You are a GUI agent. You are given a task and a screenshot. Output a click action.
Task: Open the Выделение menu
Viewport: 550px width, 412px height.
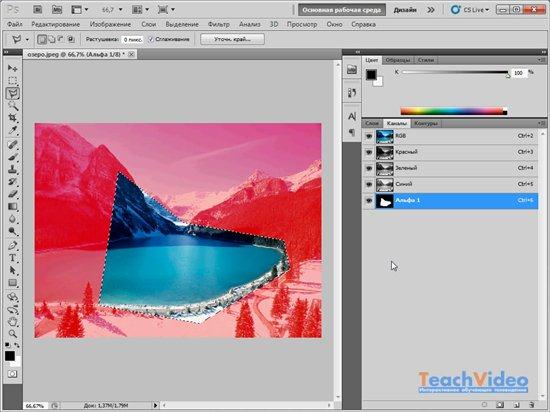182,25
